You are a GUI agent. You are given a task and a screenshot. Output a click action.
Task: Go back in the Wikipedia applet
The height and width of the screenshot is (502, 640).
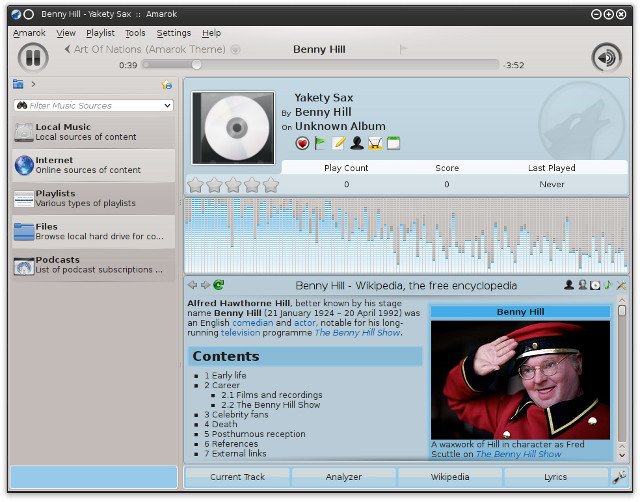(192, 285)
